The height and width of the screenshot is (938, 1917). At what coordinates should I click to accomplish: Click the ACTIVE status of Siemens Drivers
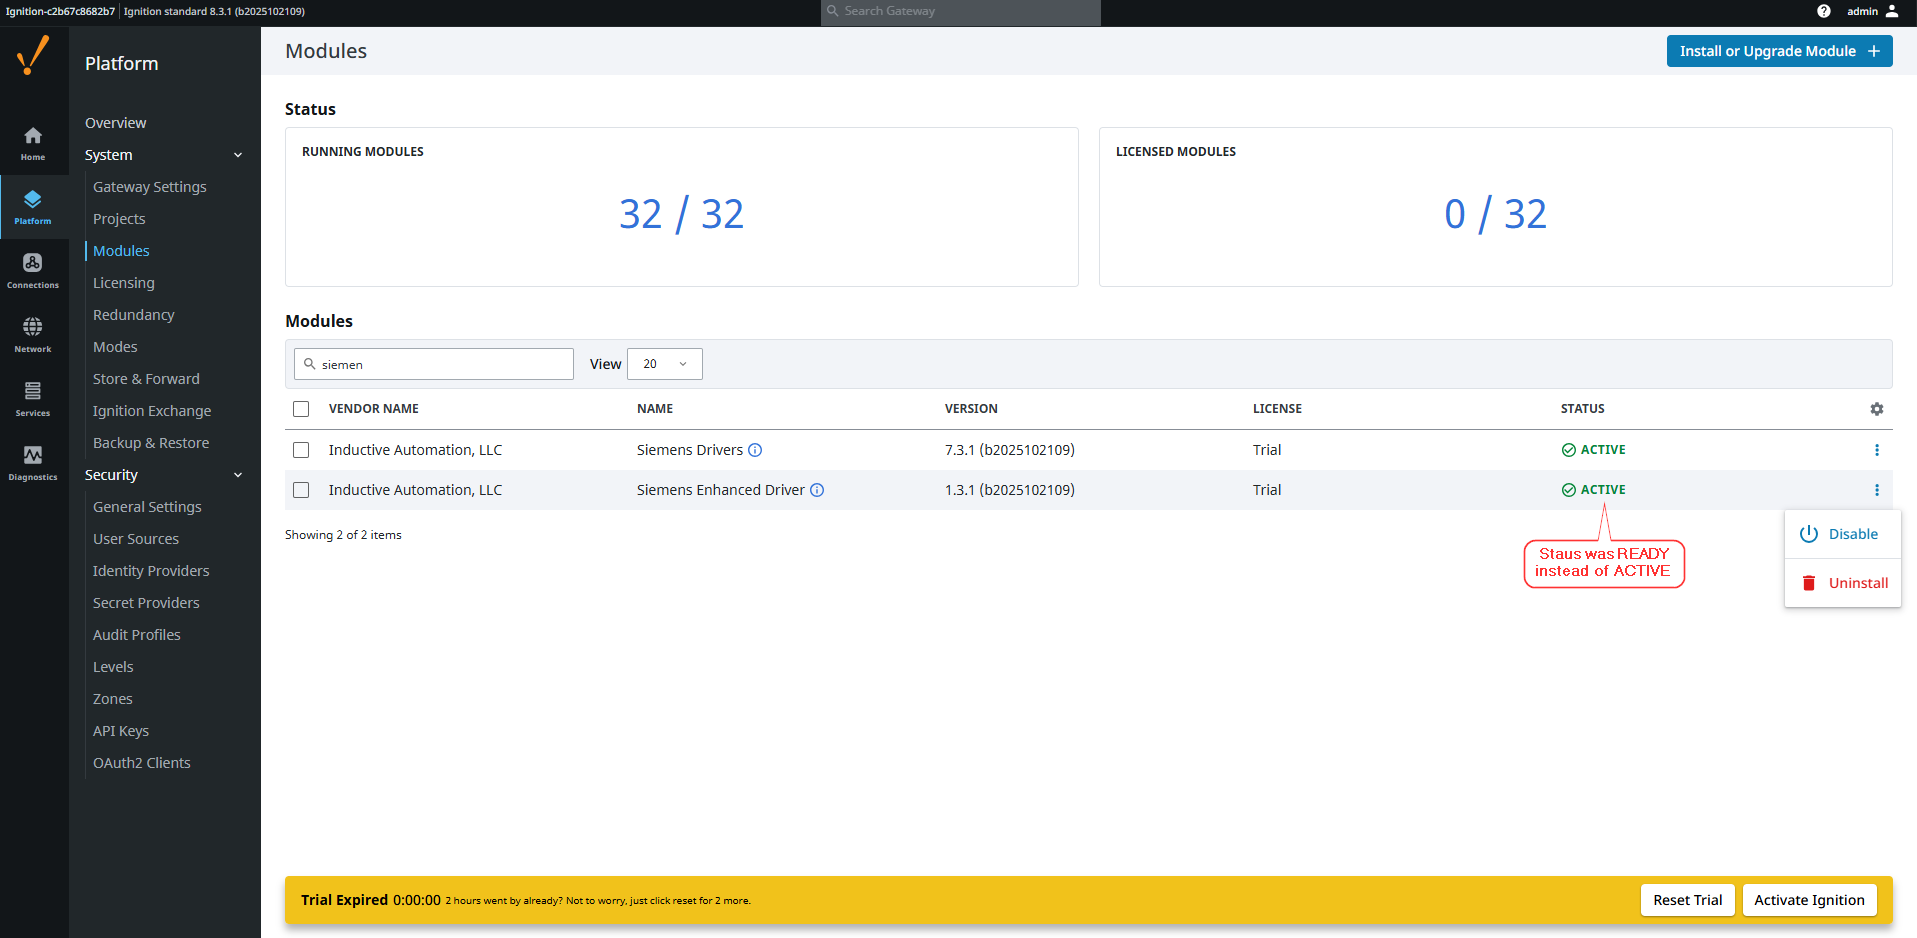[1594, 450]
